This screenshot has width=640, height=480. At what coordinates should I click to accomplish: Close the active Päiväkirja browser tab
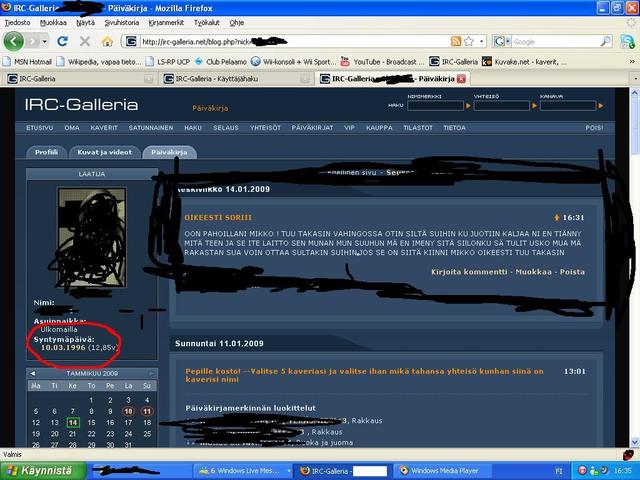click(461, 77)
